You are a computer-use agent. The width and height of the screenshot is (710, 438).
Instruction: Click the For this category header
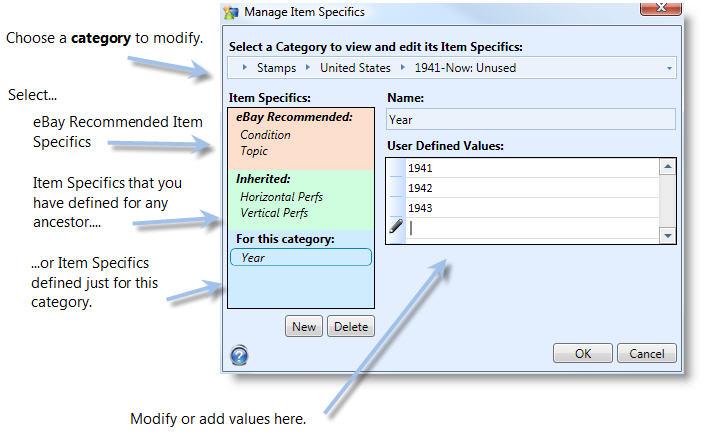pos(285,239)
